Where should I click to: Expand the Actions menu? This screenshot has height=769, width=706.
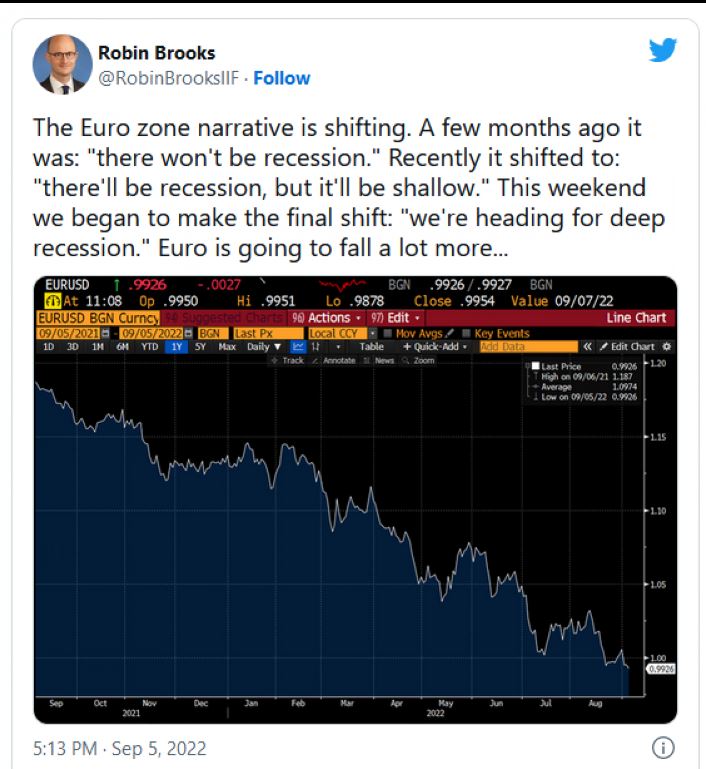point(327,318)
